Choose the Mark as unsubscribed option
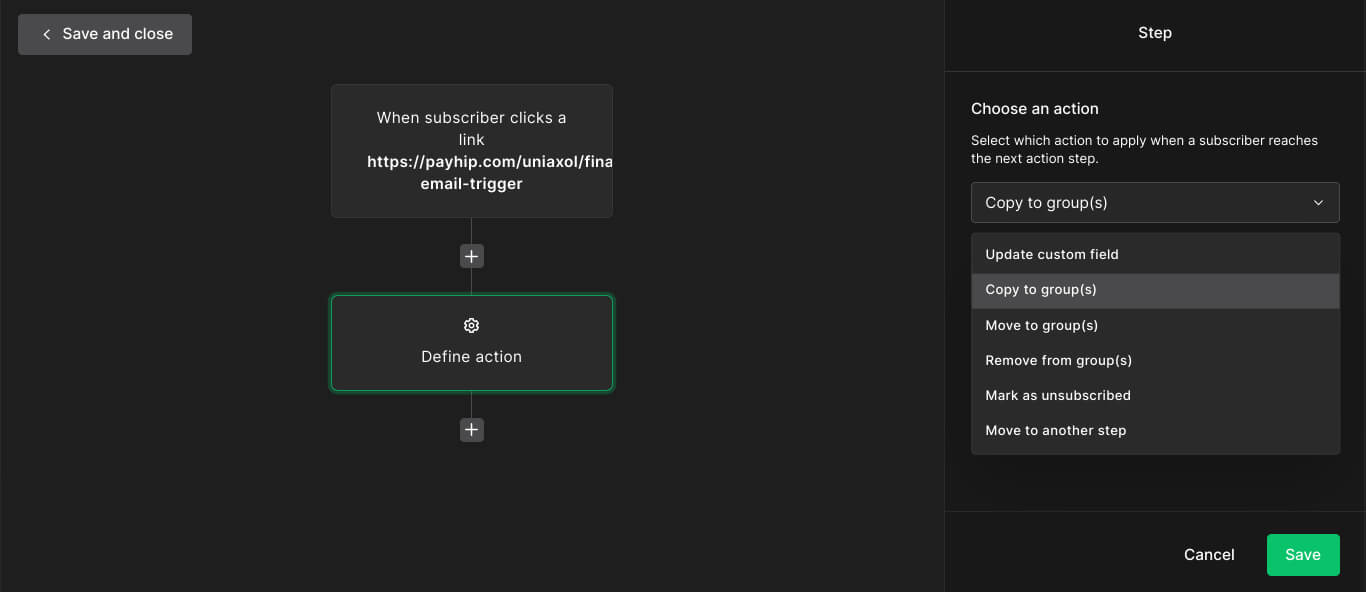 1058,395
